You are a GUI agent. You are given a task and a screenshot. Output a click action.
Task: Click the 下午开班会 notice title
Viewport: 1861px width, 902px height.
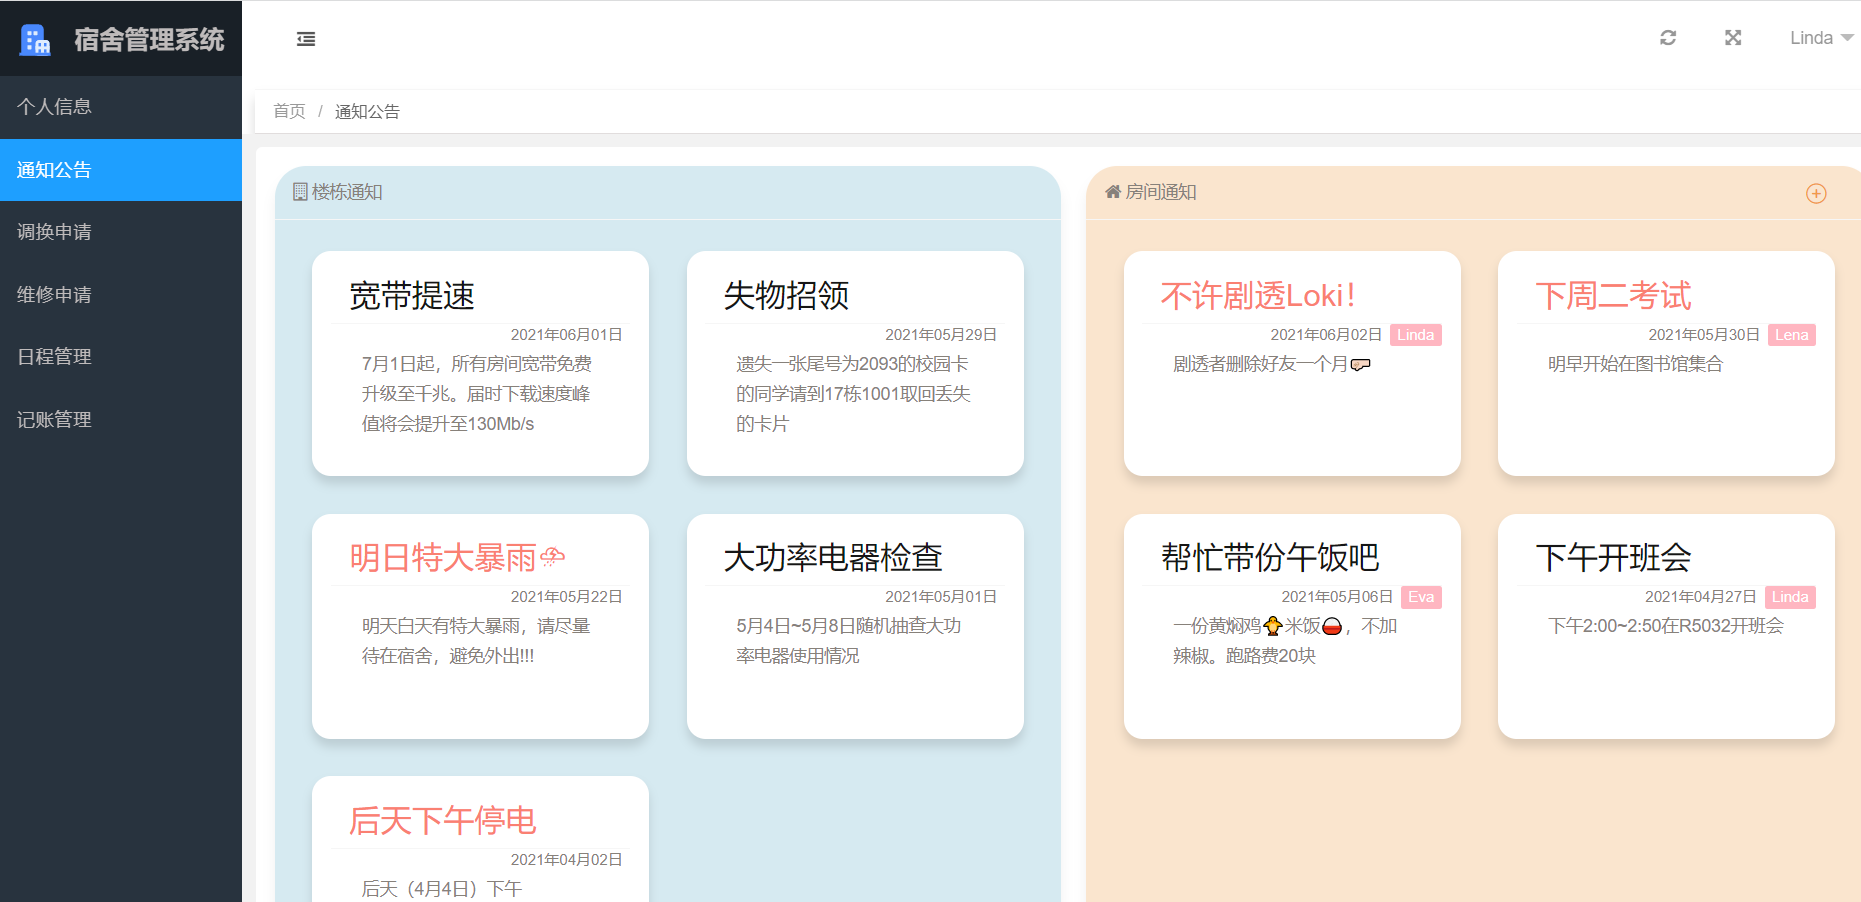[x=1613, y=558]
